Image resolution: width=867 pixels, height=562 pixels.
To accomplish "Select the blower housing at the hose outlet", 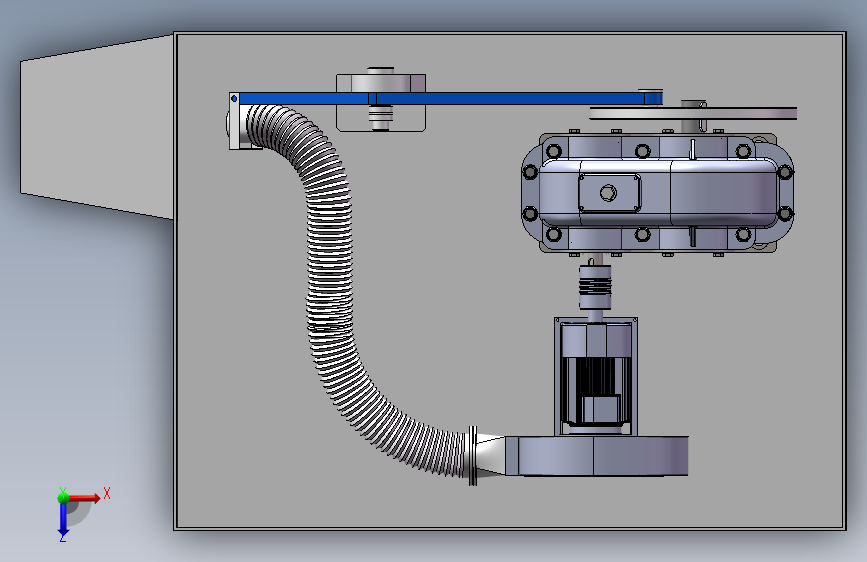I will 597,456.
